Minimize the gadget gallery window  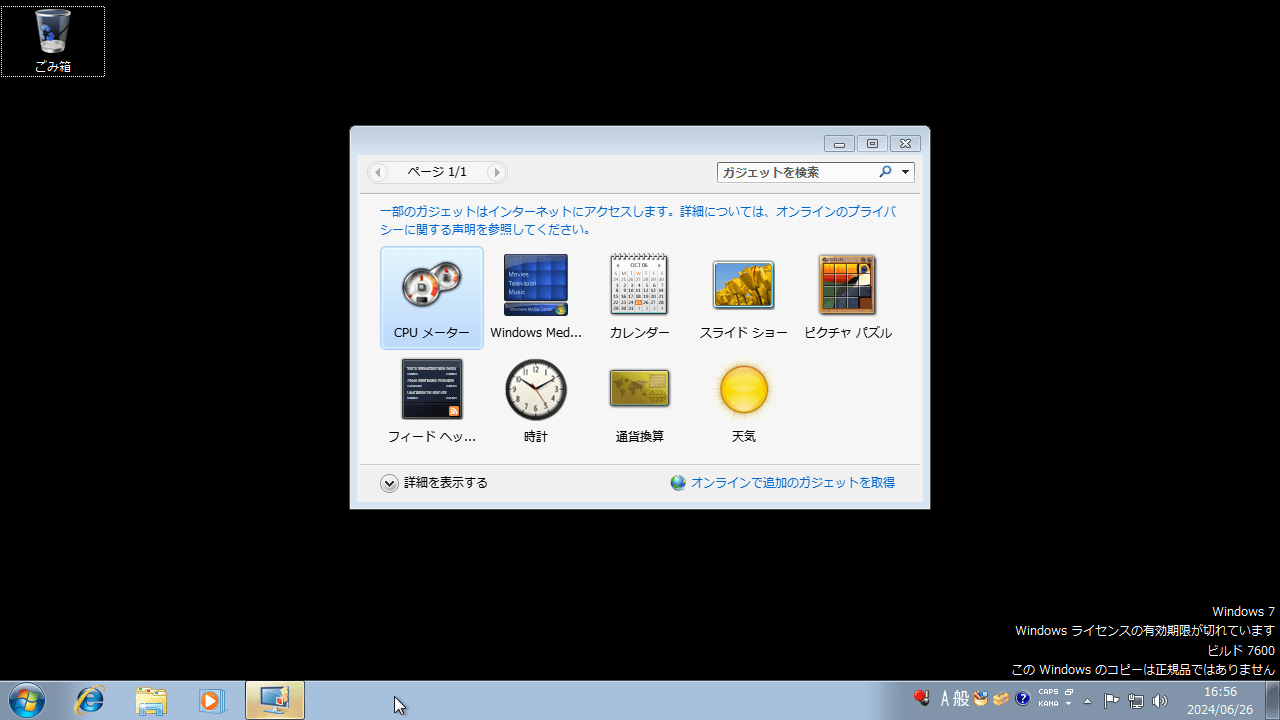pos(839,144)
